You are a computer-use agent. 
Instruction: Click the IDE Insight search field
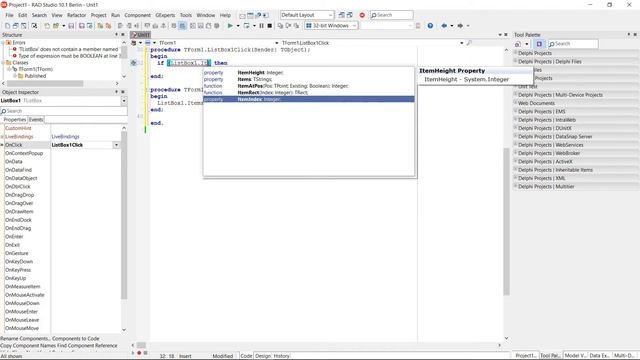pyautogui.click(x=391, y=15)
